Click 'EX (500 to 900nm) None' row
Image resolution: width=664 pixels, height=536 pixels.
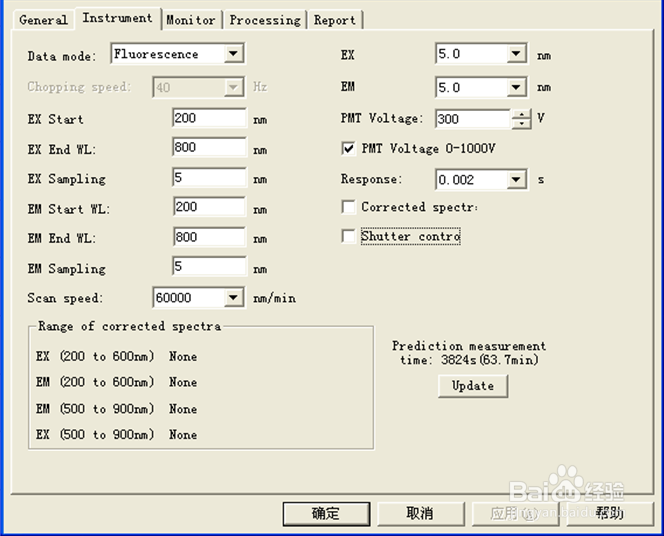116,435
